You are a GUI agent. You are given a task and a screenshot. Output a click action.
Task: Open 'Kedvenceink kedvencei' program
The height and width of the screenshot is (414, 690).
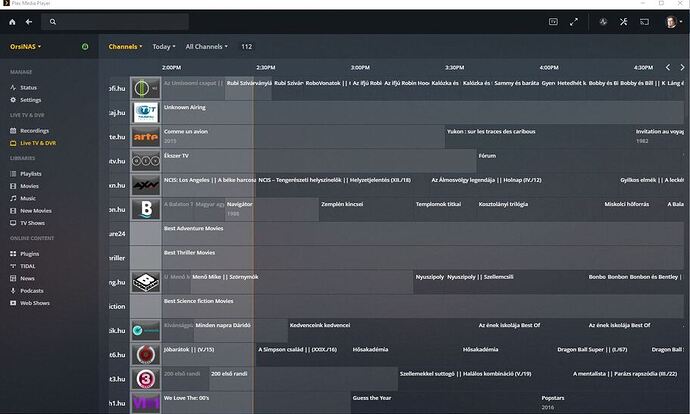tap(382, 330)
